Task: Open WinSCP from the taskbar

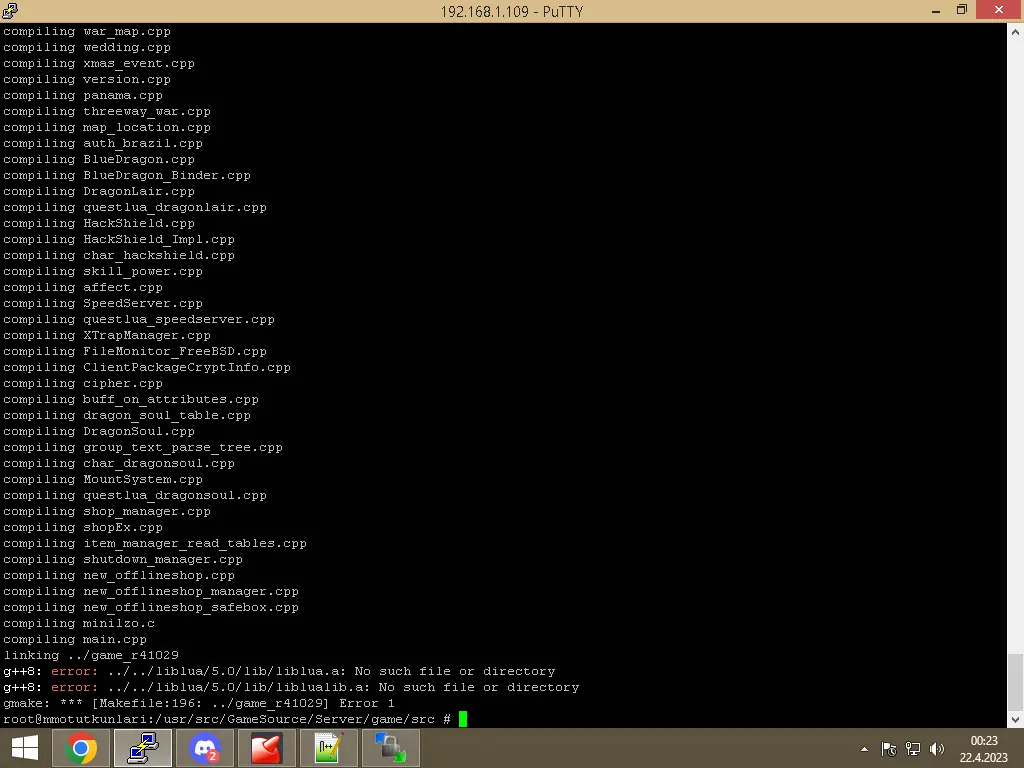Action: [390, 748]
